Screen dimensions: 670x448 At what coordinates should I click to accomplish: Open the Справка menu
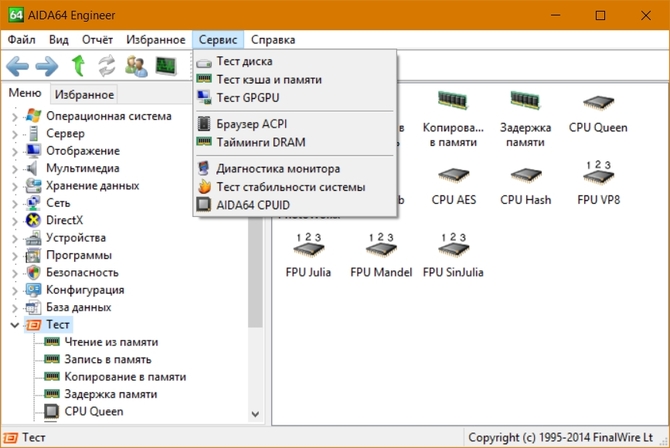click(273, 40)
